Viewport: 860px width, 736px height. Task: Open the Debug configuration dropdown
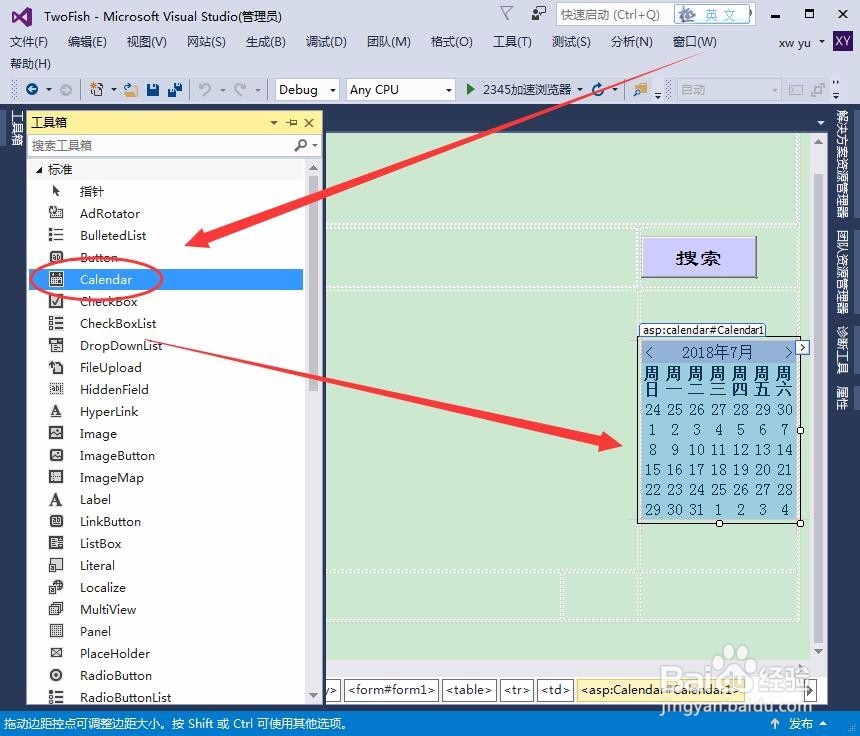307,89
